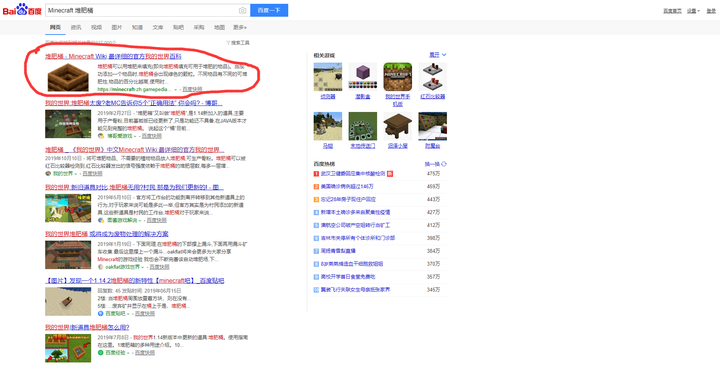
Task: Click the enchanting table bookshelf image
Action: click(433, 126)
